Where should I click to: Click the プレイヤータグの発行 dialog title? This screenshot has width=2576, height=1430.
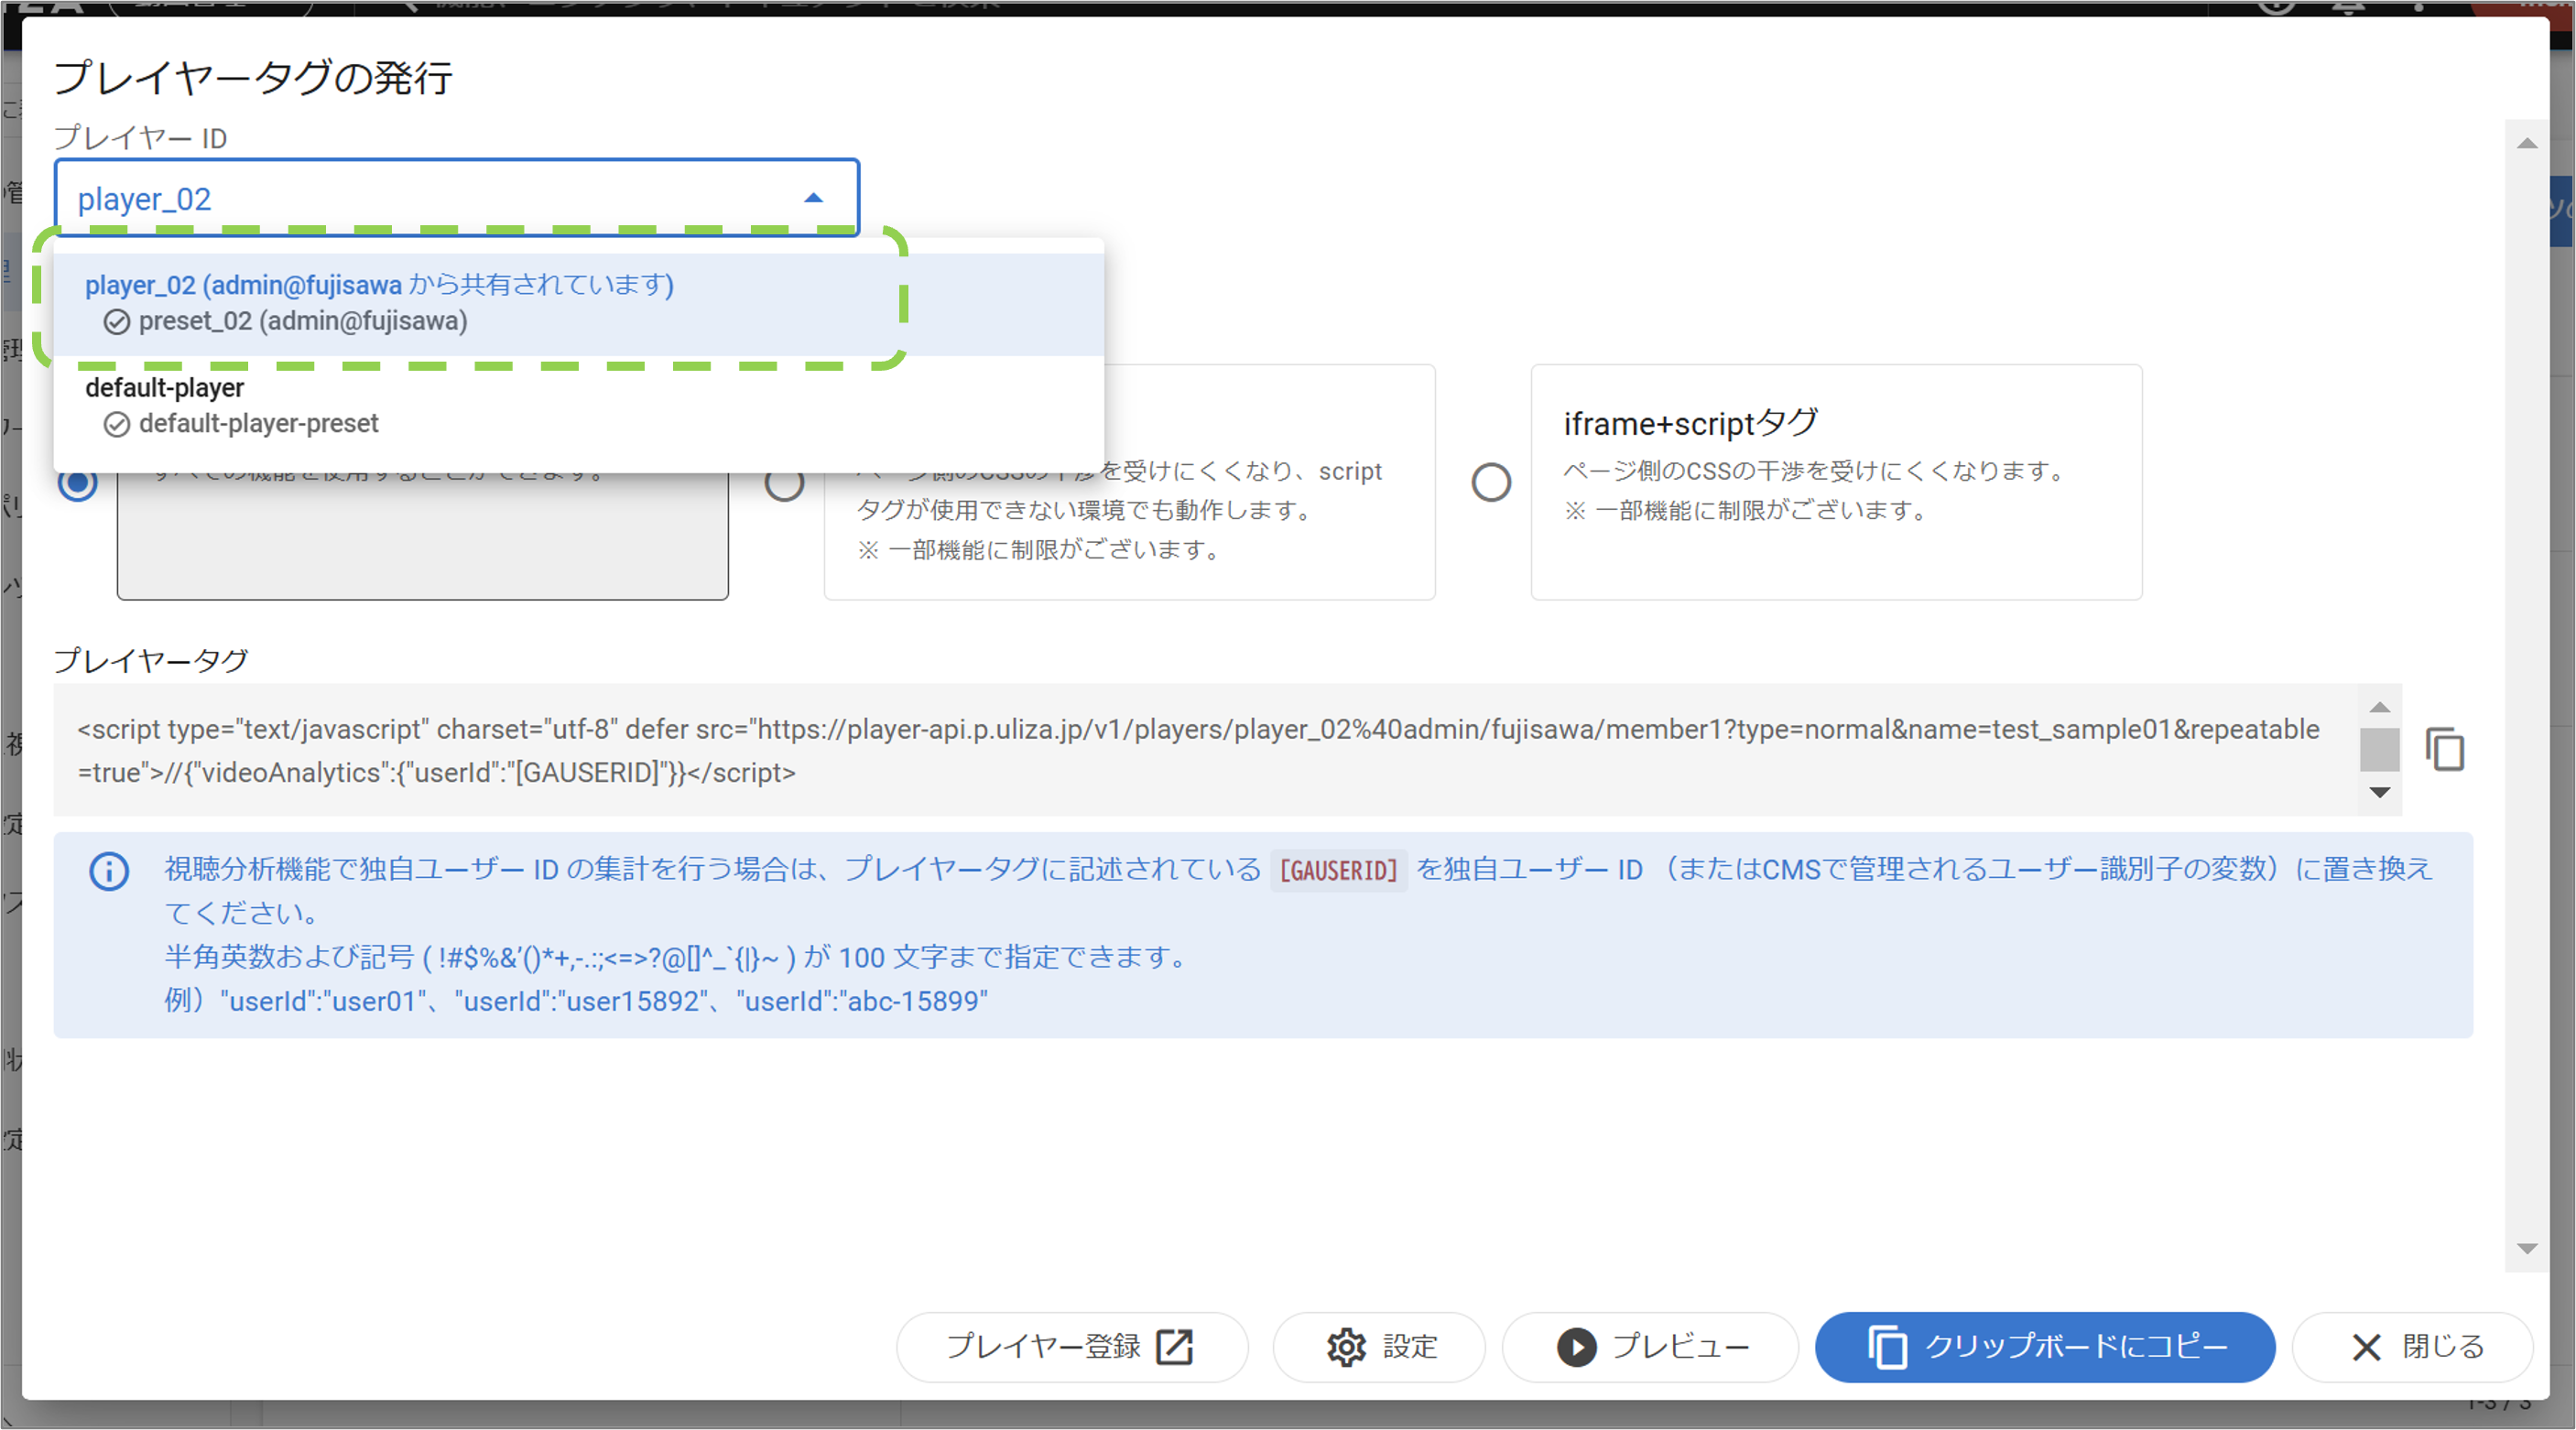(x=253, y=77)
